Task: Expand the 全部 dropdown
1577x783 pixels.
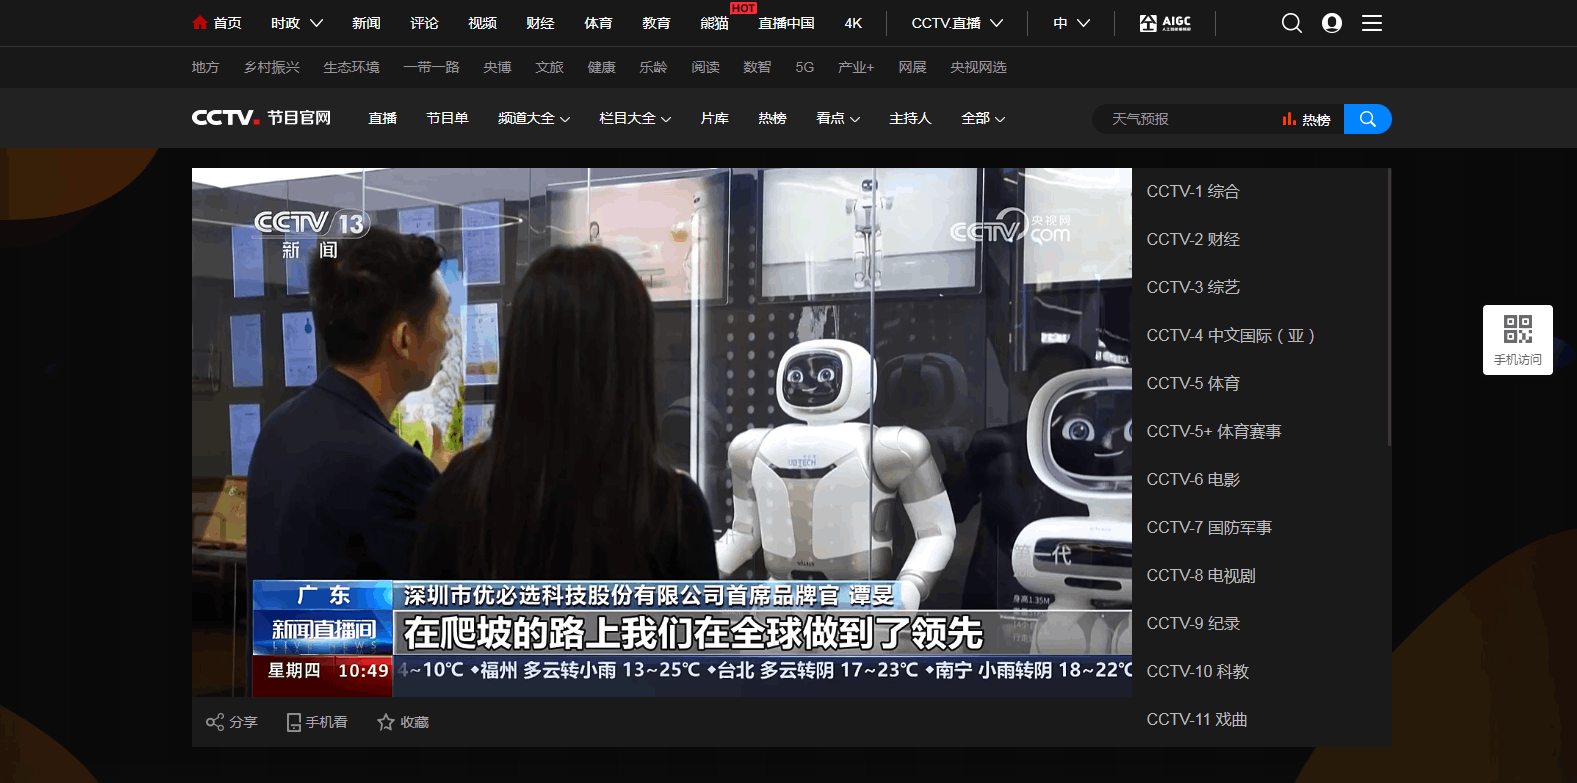Action: (983, 118)
